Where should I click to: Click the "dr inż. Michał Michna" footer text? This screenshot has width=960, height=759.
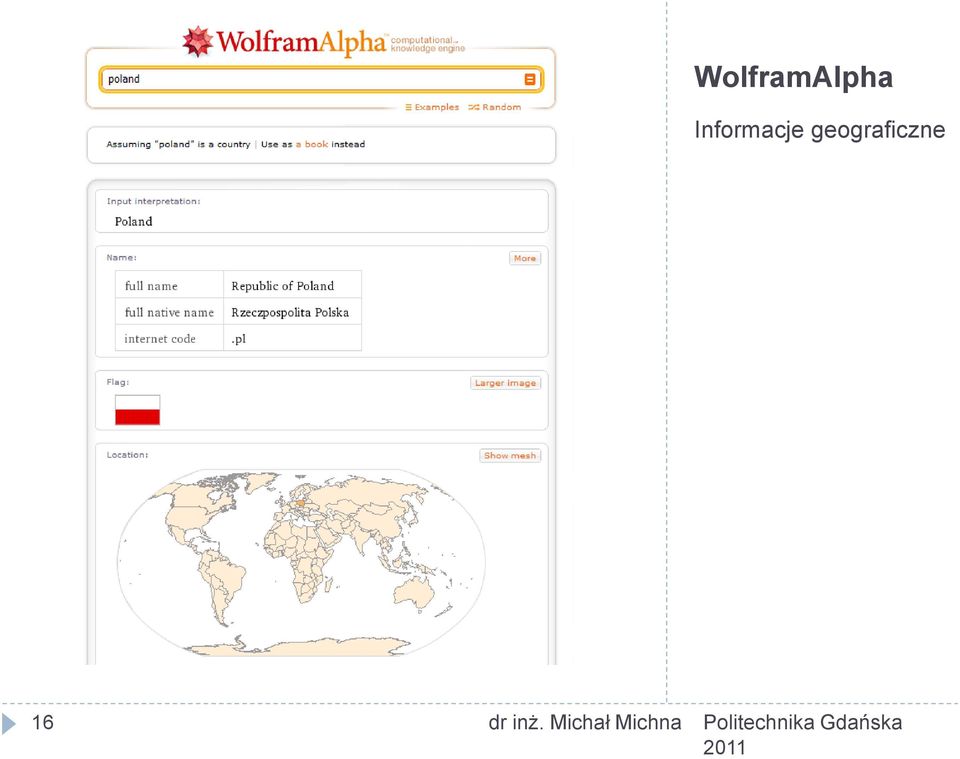coord(585,722)
